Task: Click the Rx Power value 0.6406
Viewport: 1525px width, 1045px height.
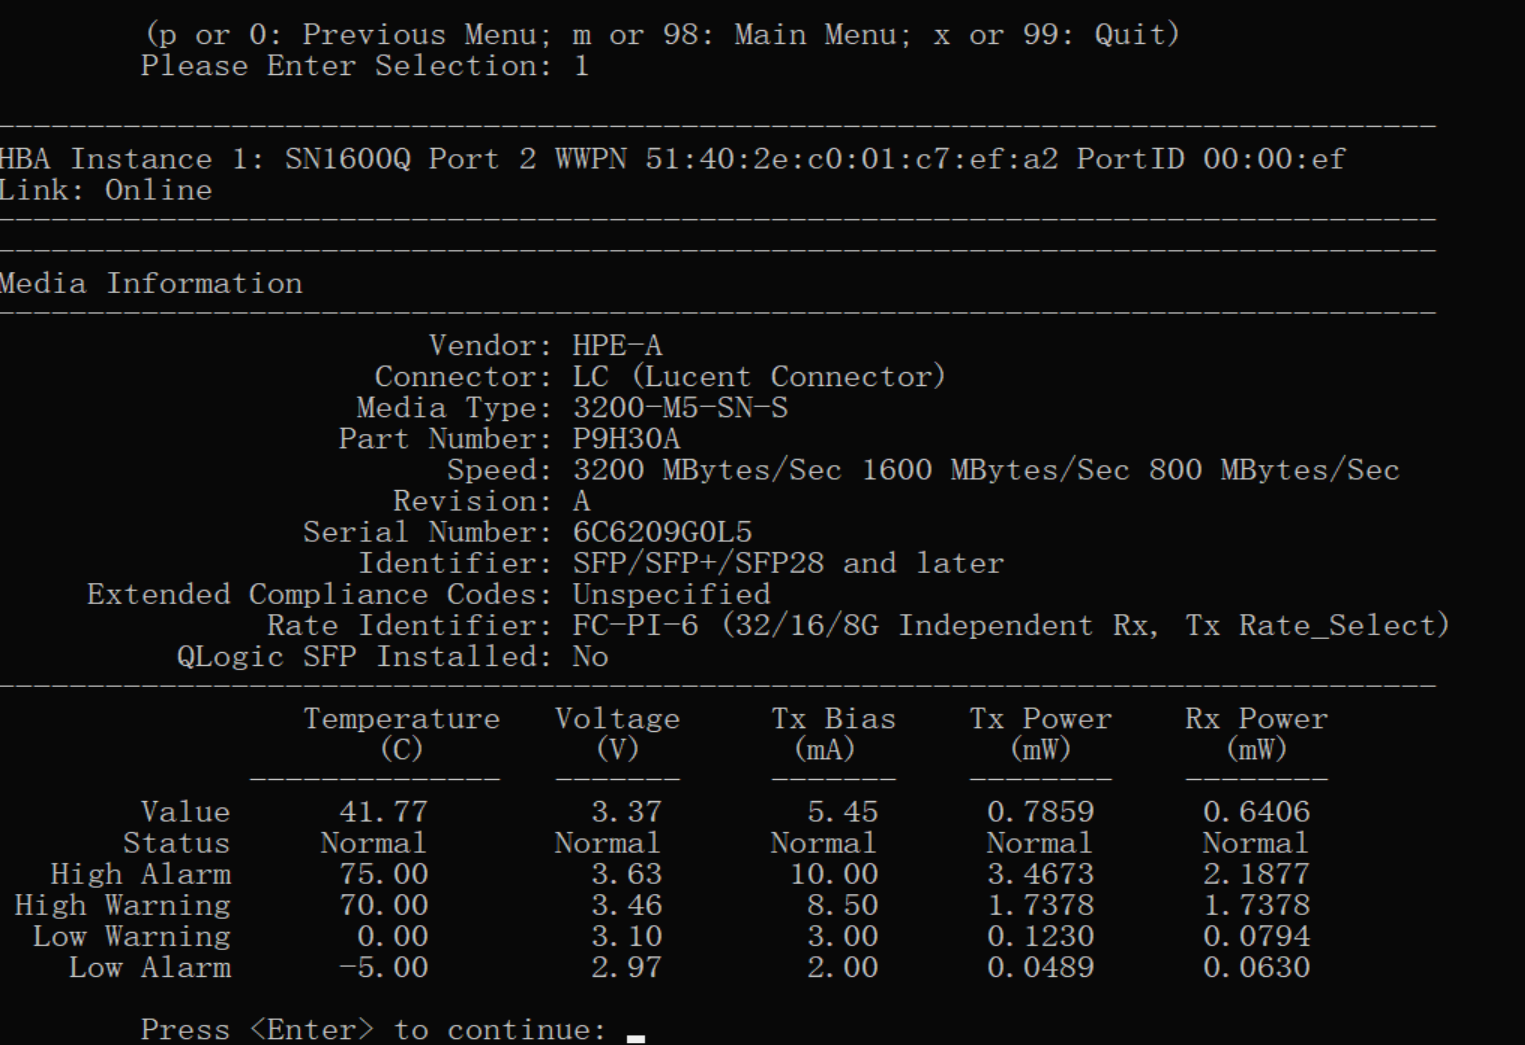Action: [x=1256, y=811]
